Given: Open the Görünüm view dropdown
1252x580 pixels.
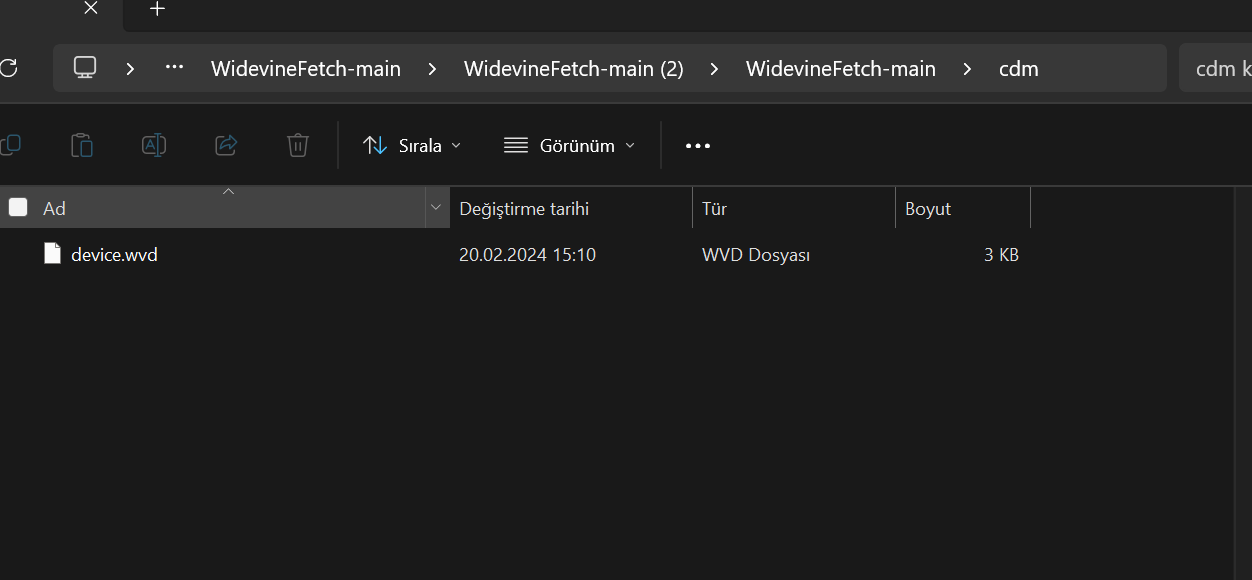Looking at the screenshot, I should pos(569,145).
